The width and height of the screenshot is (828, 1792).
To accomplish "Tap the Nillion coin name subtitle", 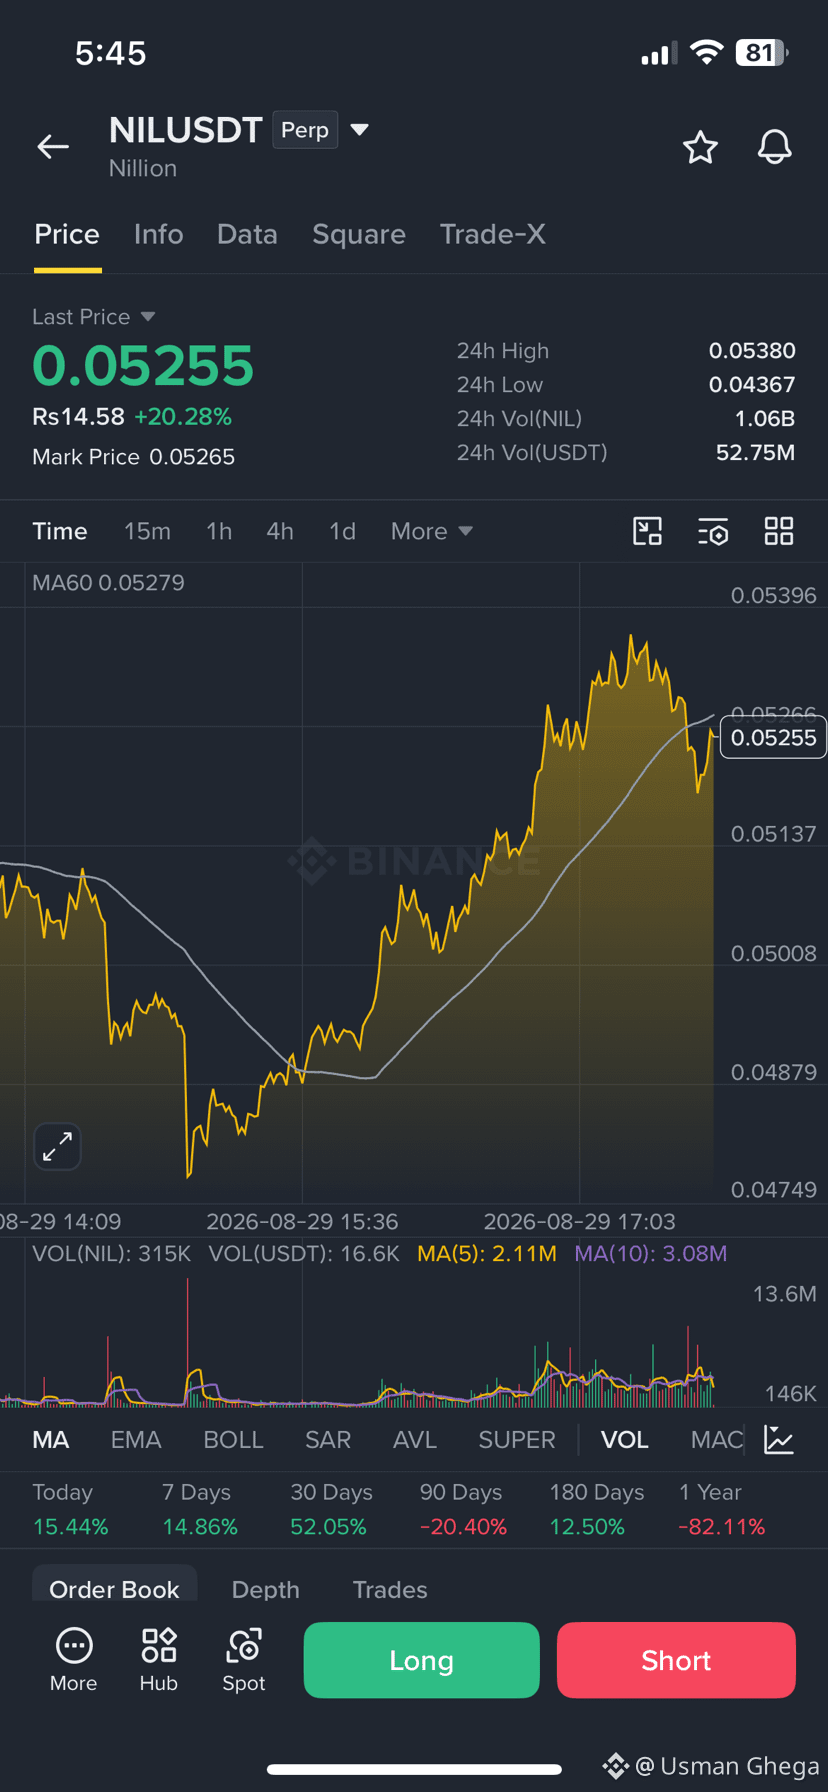I will (143, 168).
